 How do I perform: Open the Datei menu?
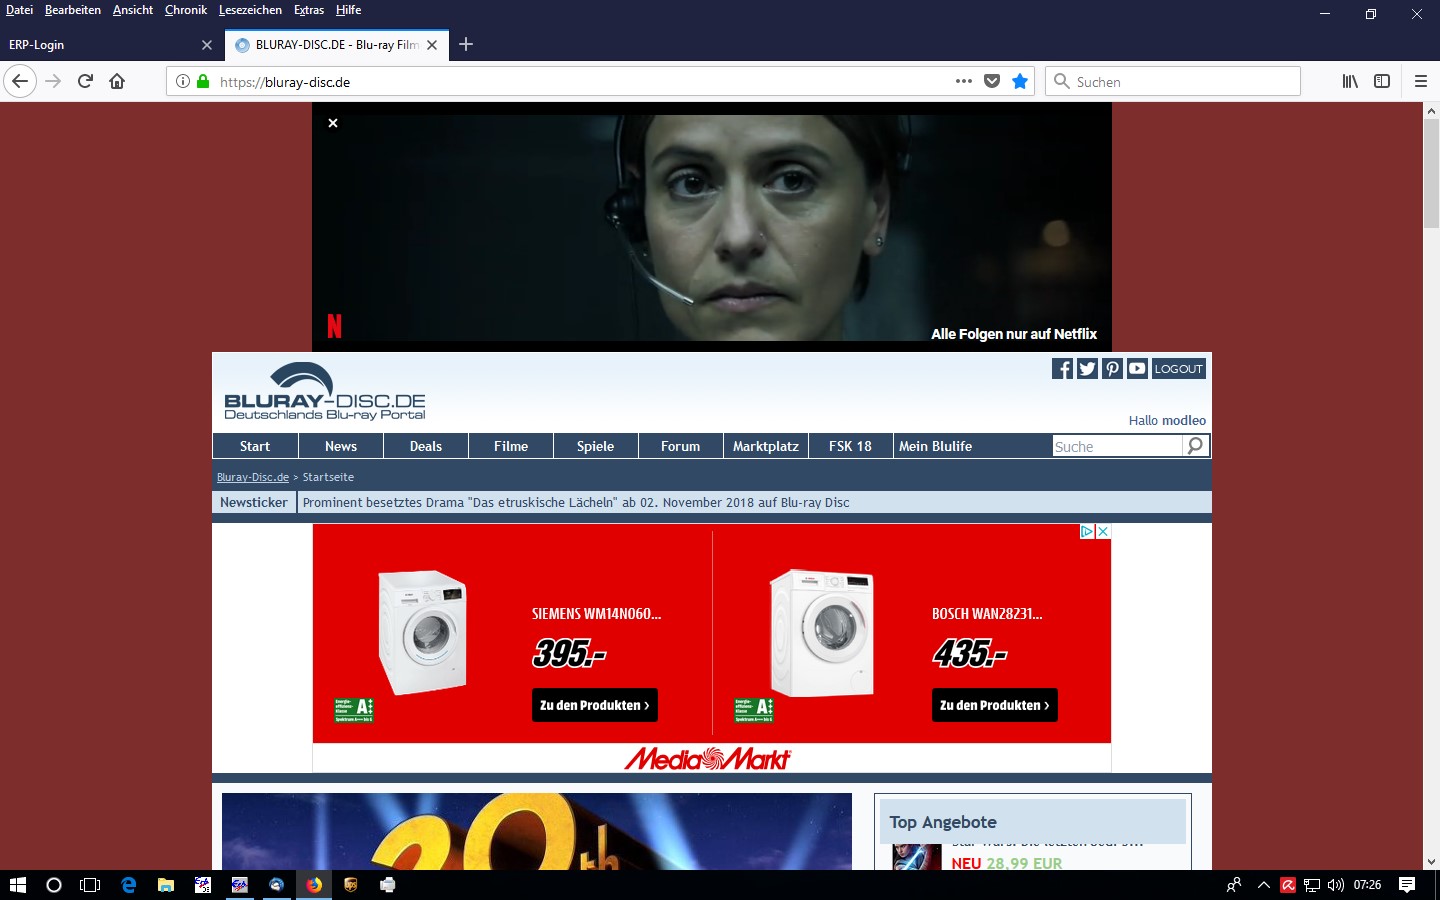pos(19,10)
